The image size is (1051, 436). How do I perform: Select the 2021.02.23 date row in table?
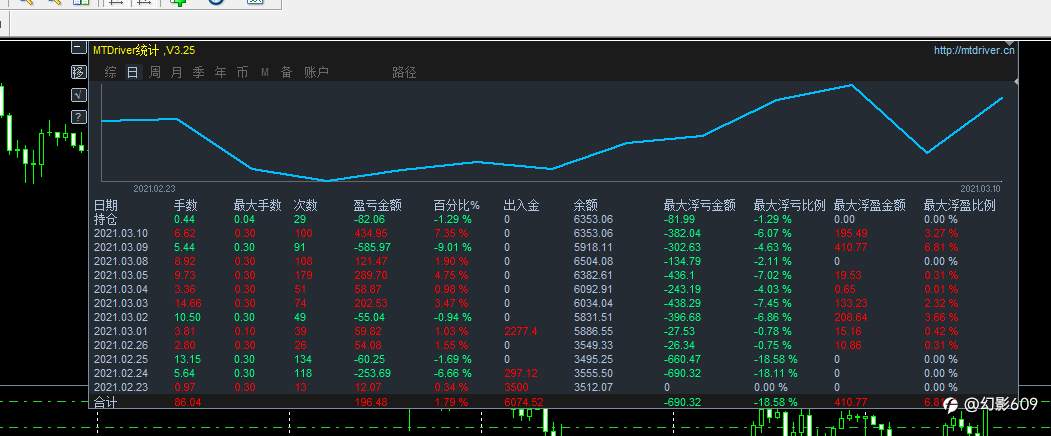click(121, 388)
